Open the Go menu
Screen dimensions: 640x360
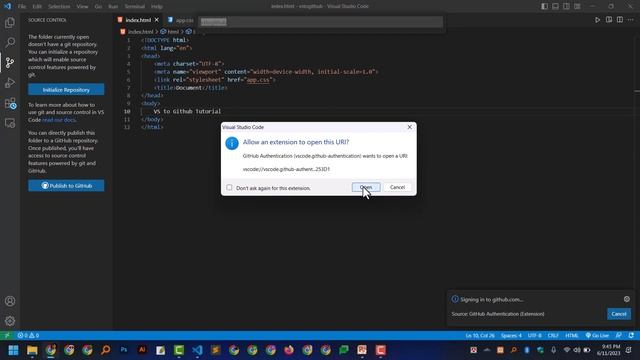[98, 7]
